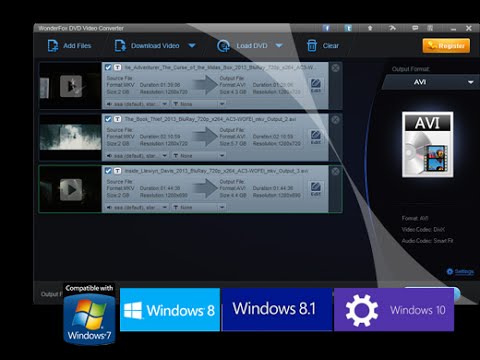Uncheck the Inside_Llewyn_Davis file checkbox

tap(108, 171)
